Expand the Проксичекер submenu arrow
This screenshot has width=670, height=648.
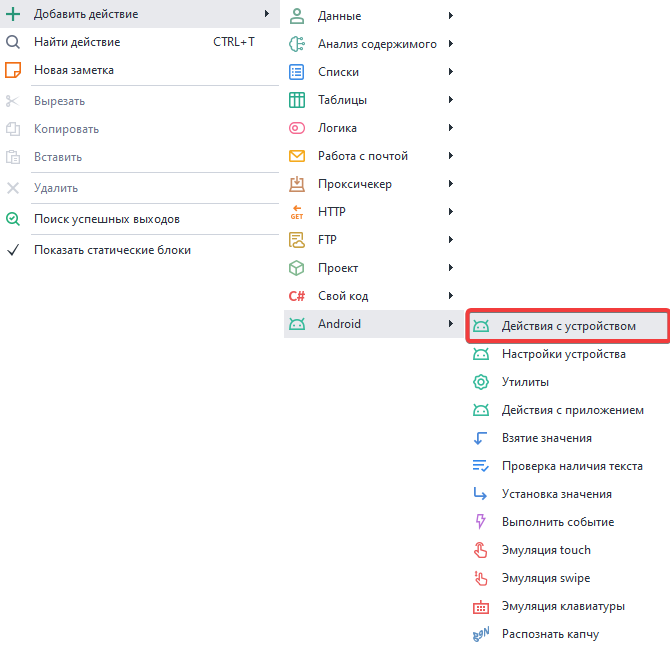tap(451, 184)
